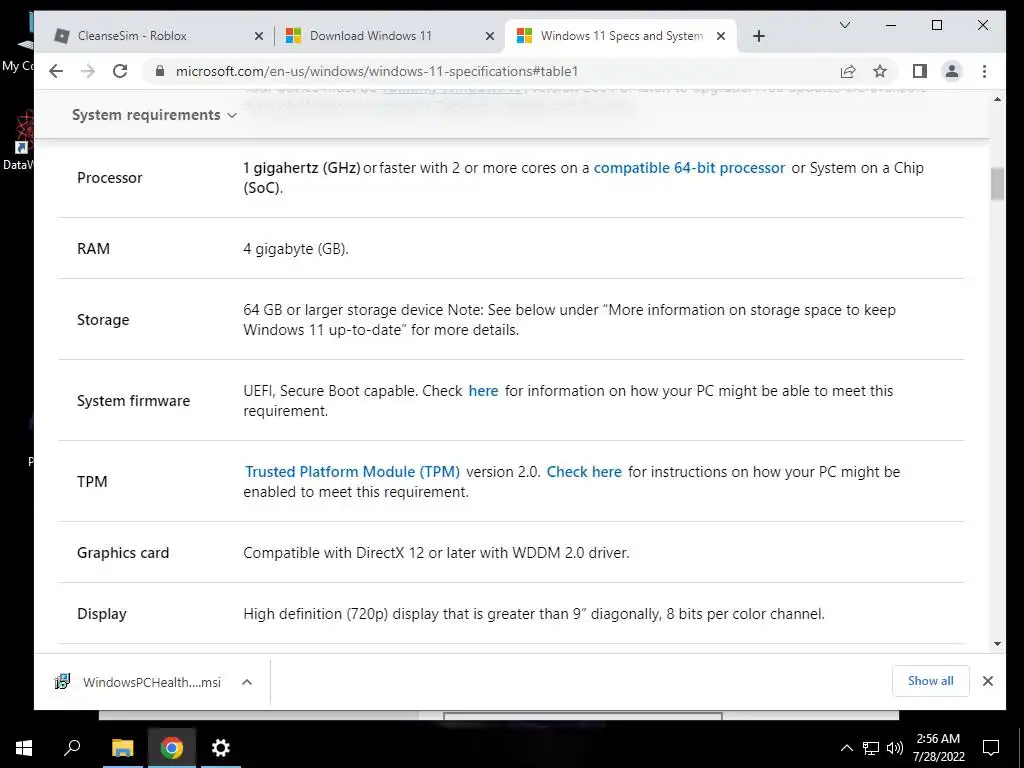Close the Windows 11 Specs tab

click(721, 36)
